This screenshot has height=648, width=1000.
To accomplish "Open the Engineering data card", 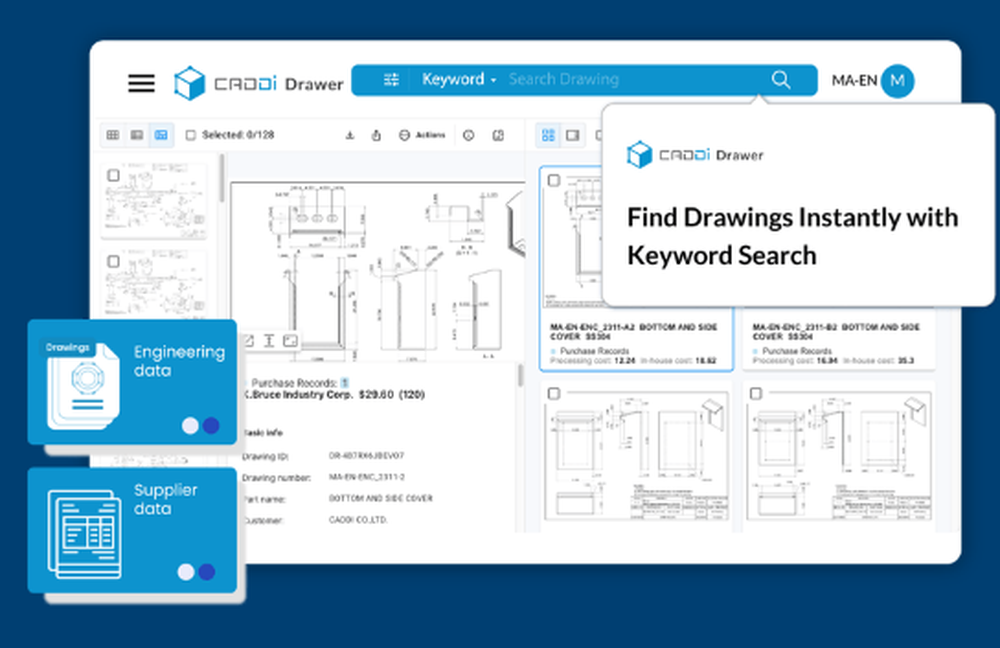I will [x=132, y=382].
